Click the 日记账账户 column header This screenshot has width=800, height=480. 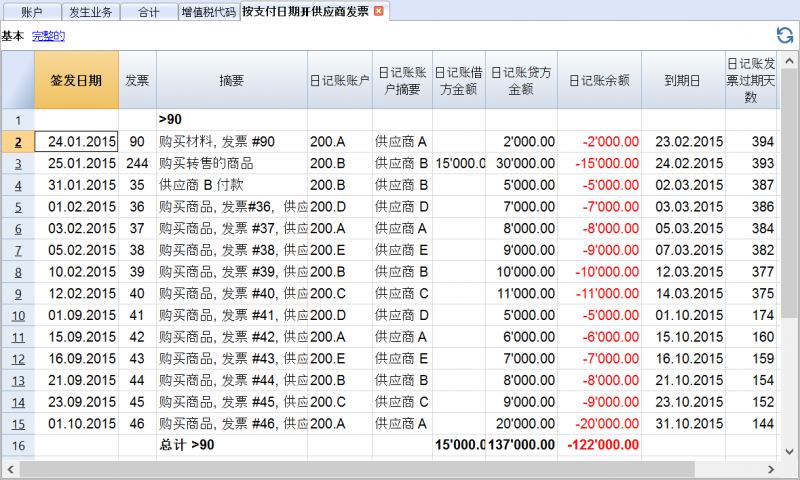tap(340, 80)
